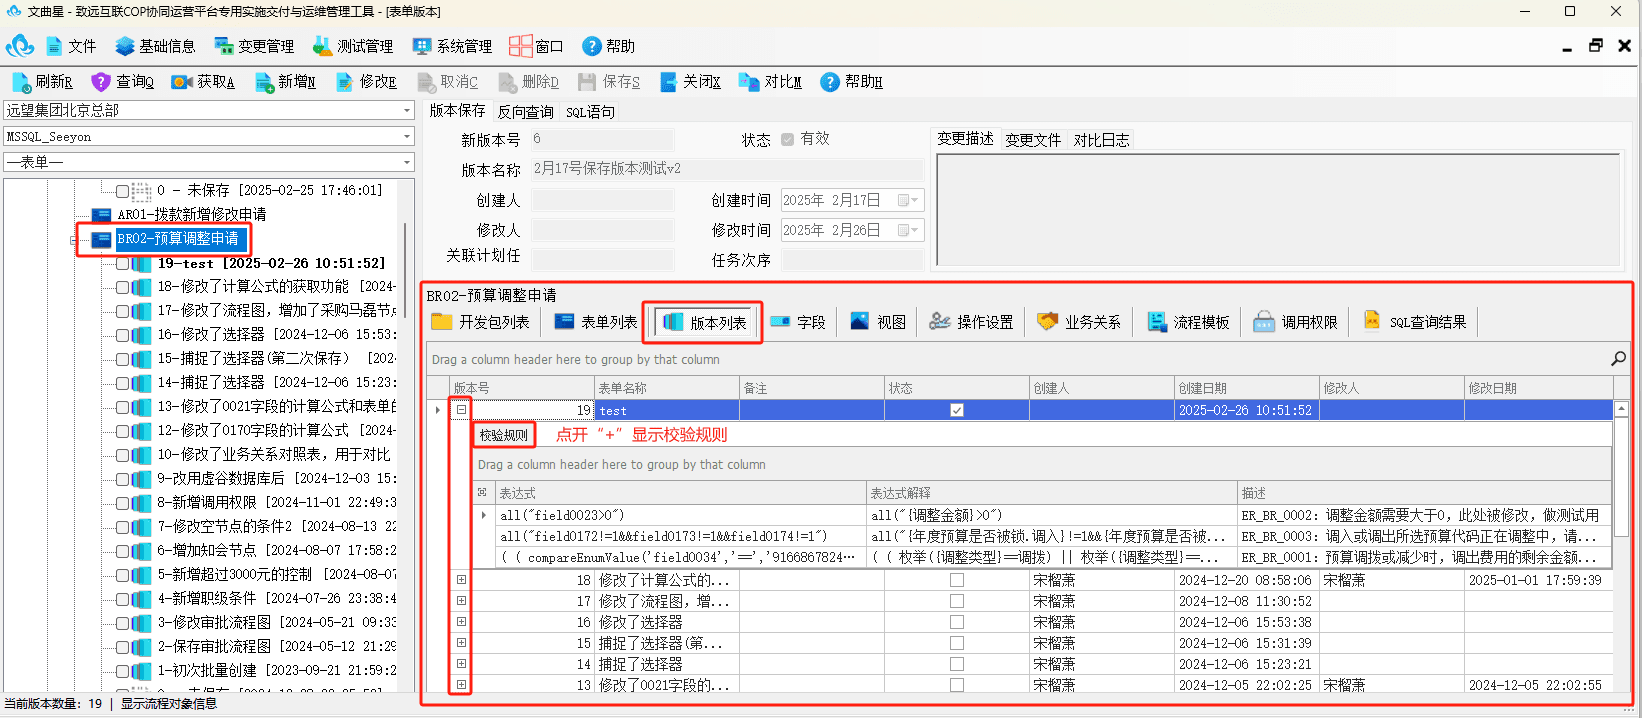Open 开发包列表 folder icon tab
The width and height of the screenshot is (1642, 718).
coord(441,321)
